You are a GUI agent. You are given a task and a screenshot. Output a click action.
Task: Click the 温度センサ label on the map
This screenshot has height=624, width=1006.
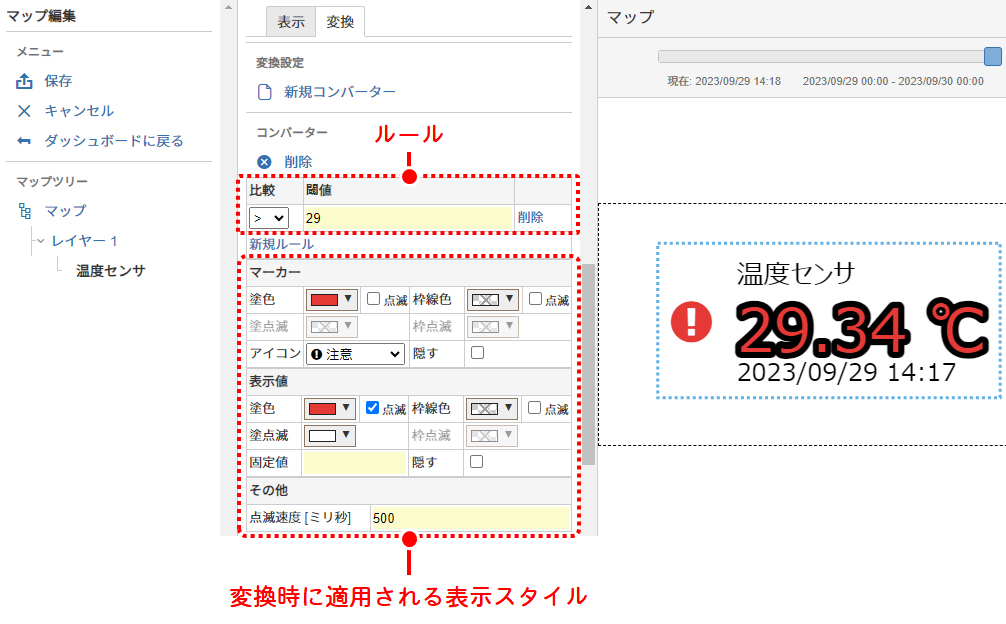point(796,273)
